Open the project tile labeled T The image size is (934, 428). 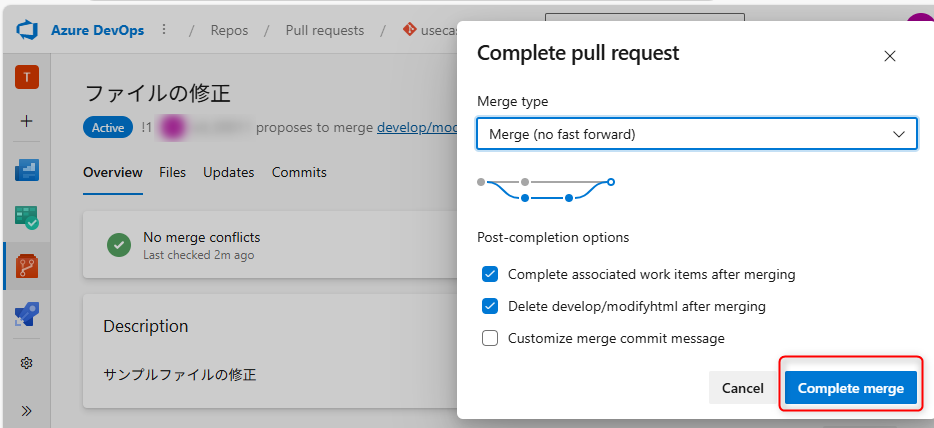pos(27,77)
